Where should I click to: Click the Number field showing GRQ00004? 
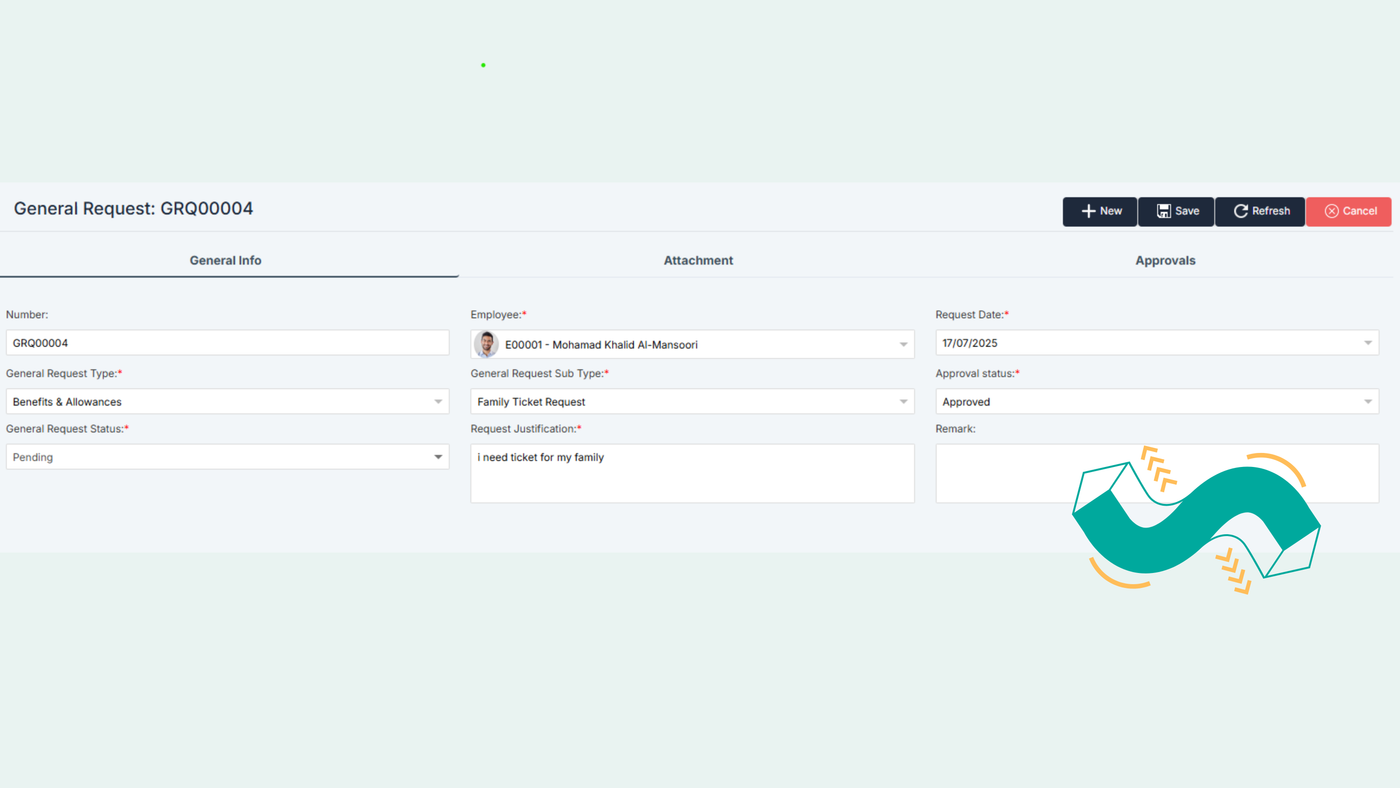[227, 343]
